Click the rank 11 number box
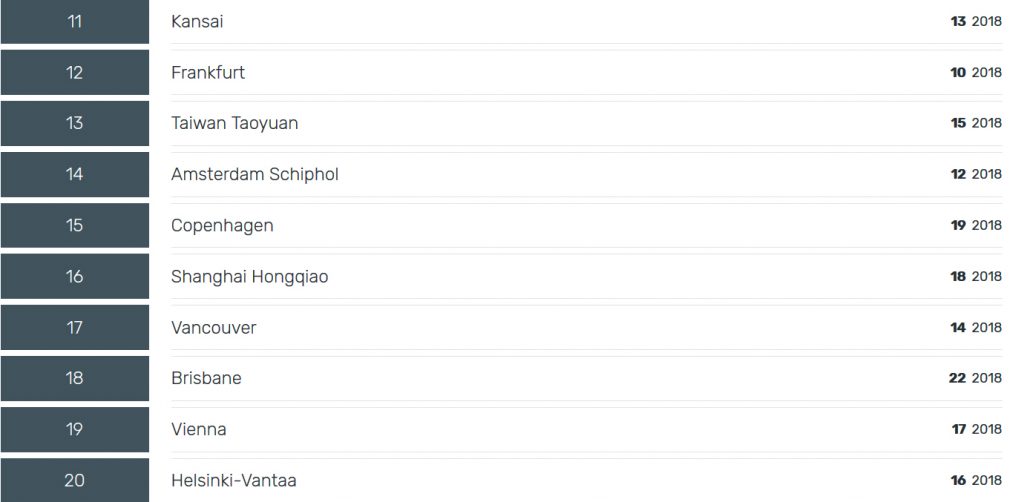The width and height of the screenshot is (1024, 502). (x=75, y=22)
